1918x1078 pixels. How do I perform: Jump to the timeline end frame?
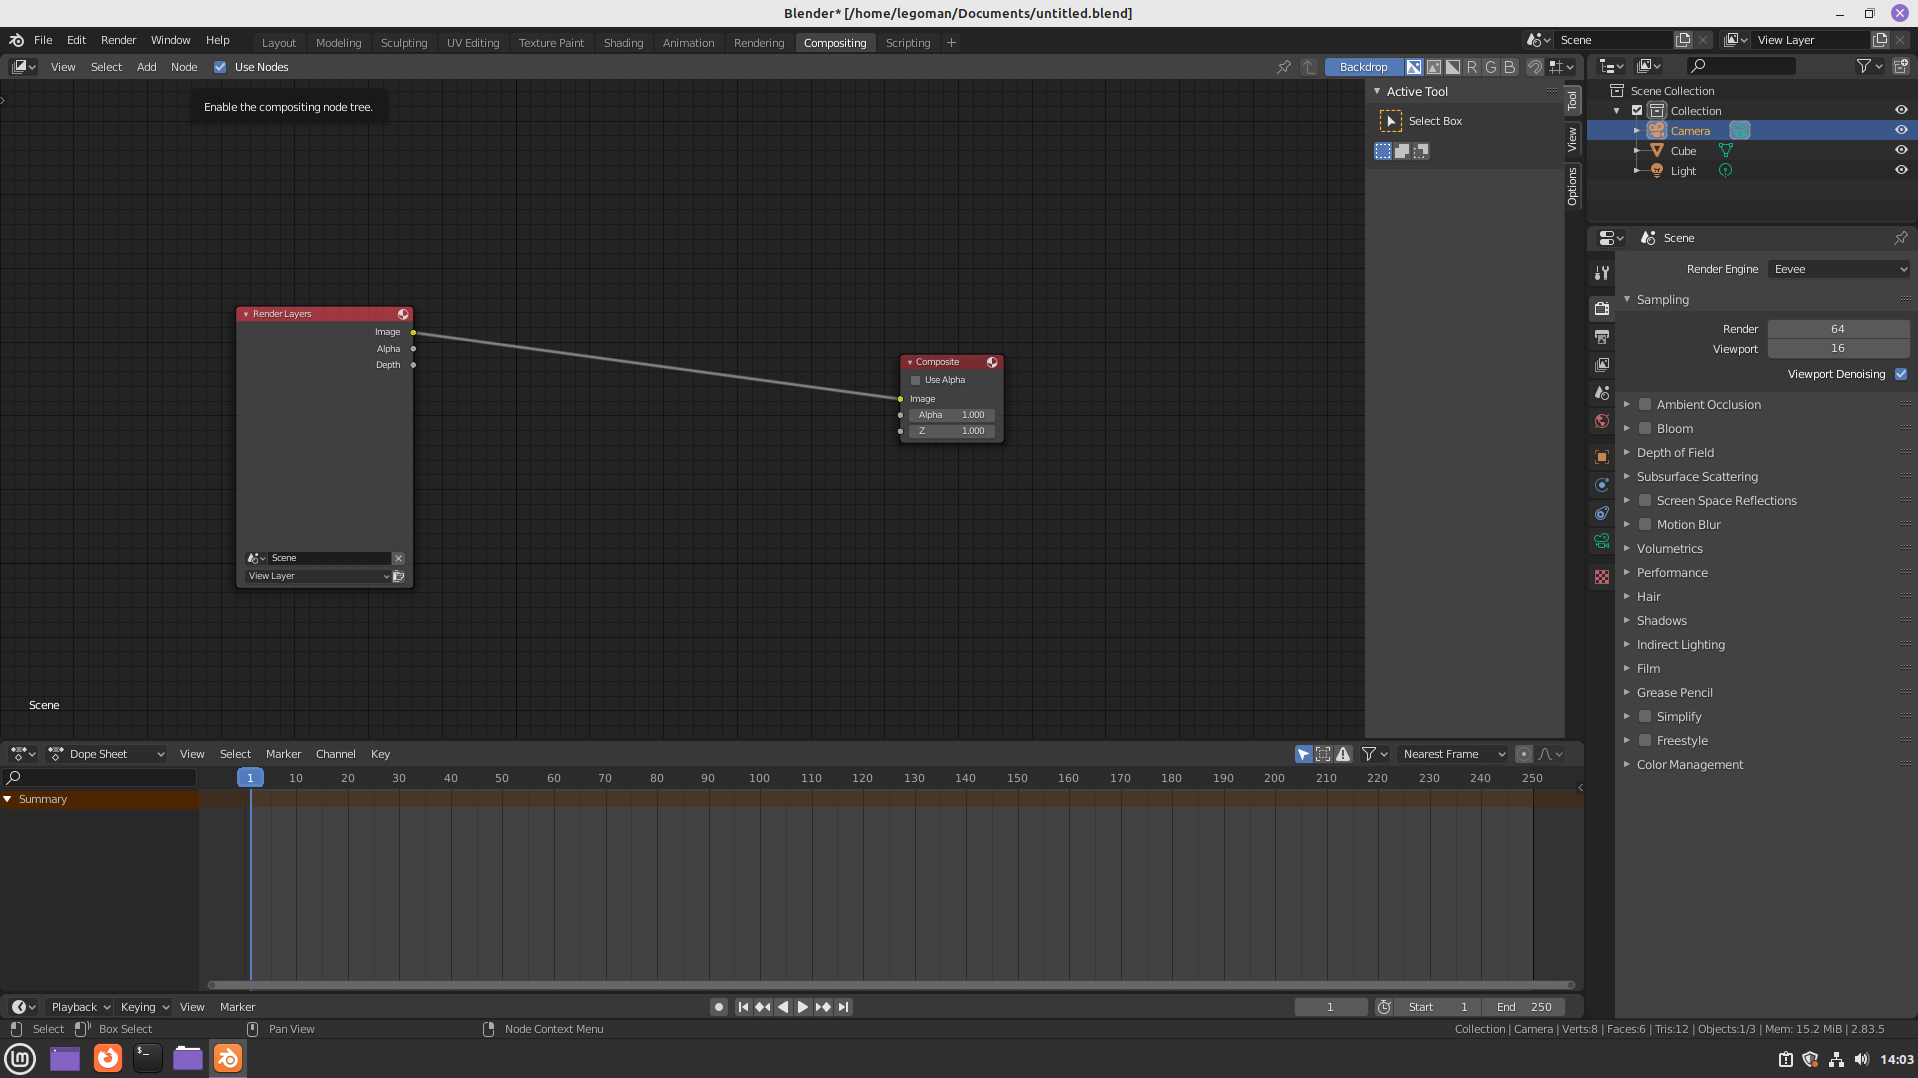844,1007
